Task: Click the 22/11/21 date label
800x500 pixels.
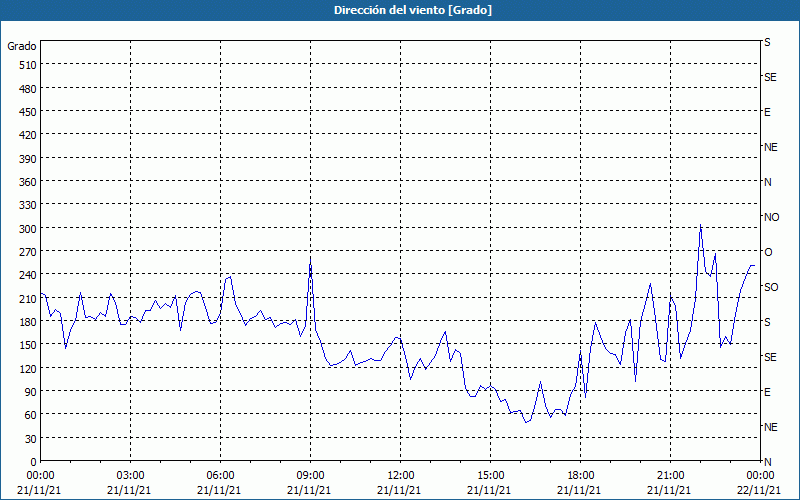Action: pyautogui.click(x=759, y=490)
